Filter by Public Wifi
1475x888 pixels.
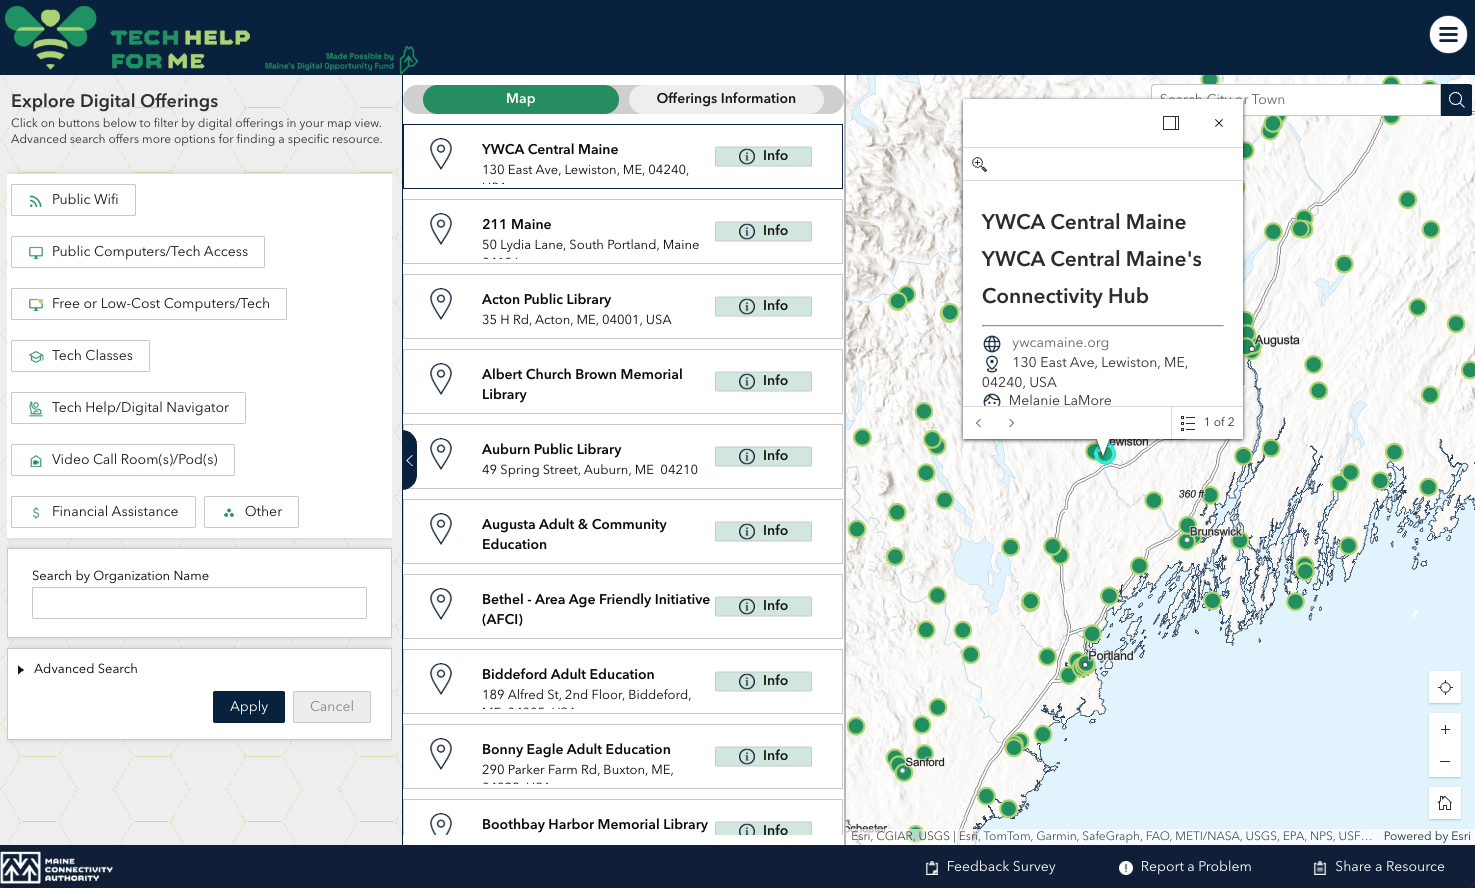coord(74,200)
